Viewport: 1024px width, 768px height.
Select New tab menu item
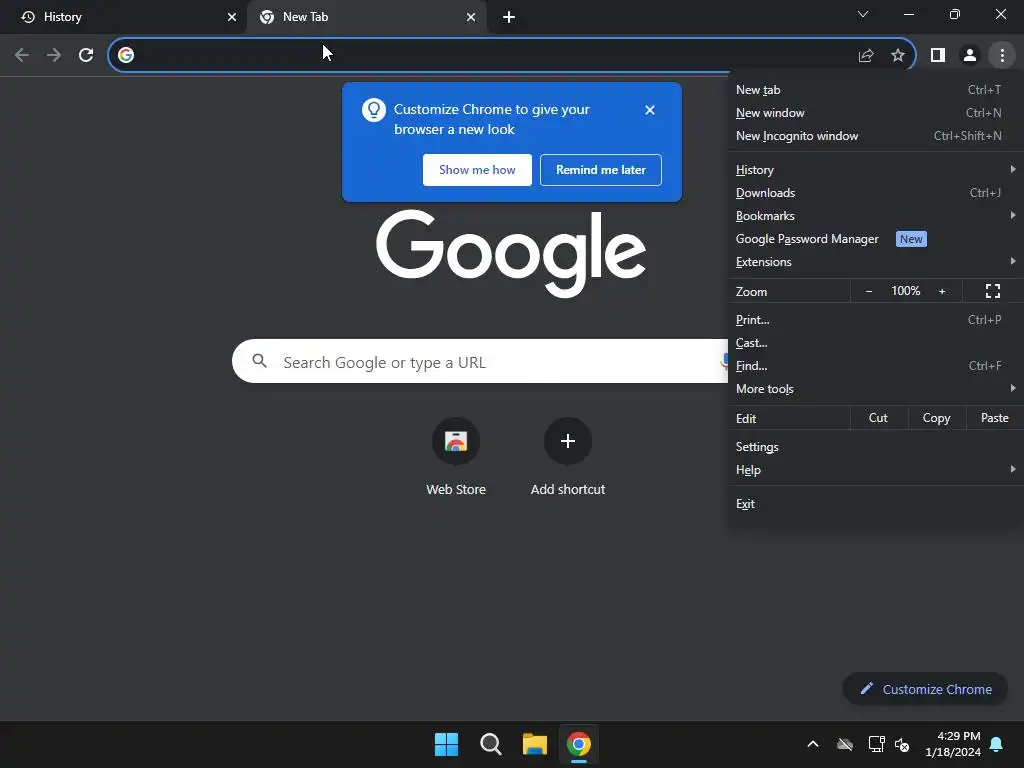[875, 90]
